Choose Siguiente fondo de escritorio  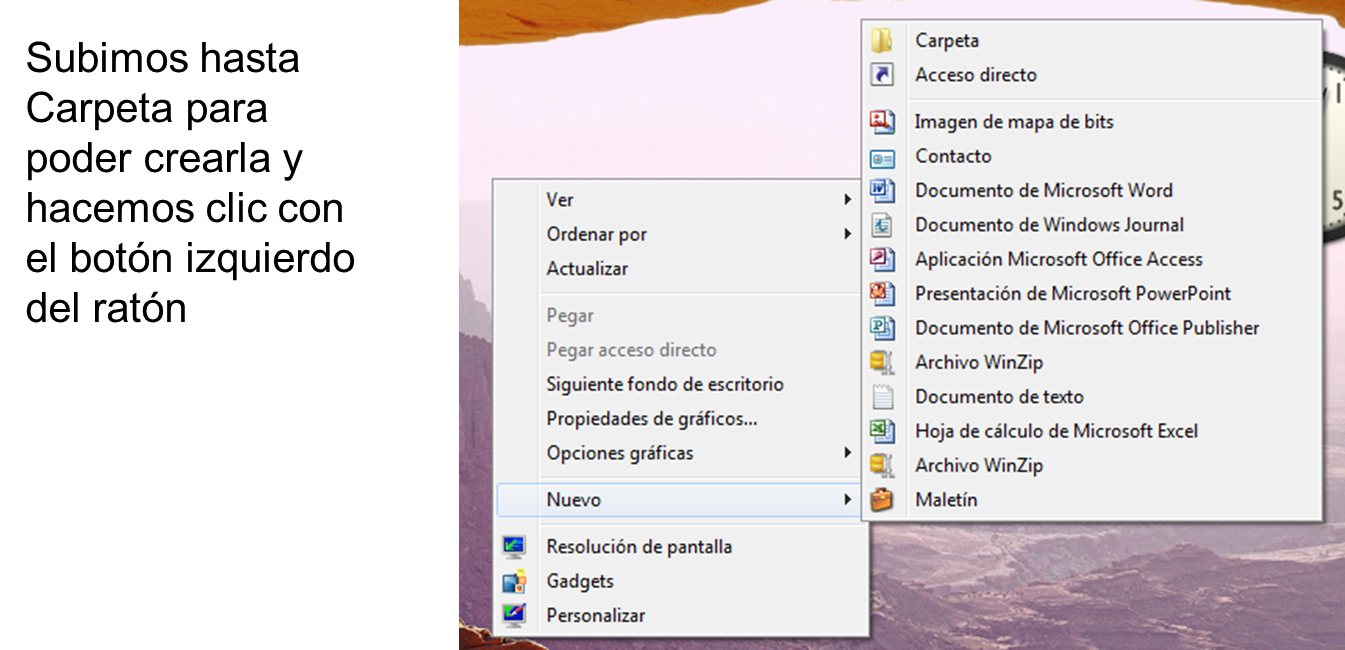tap(664, 384)
